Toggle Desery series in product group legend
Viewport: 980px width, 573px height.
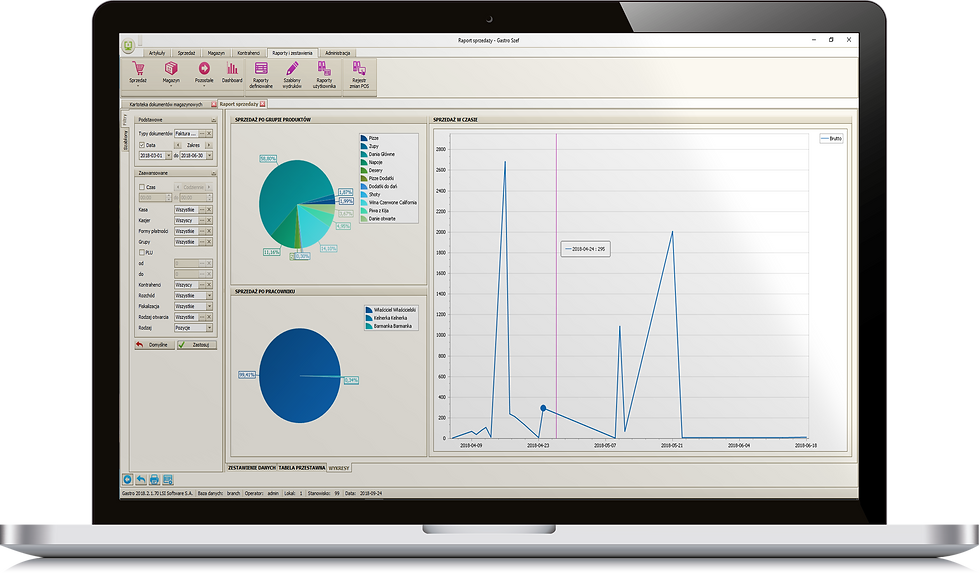point(371,171)
